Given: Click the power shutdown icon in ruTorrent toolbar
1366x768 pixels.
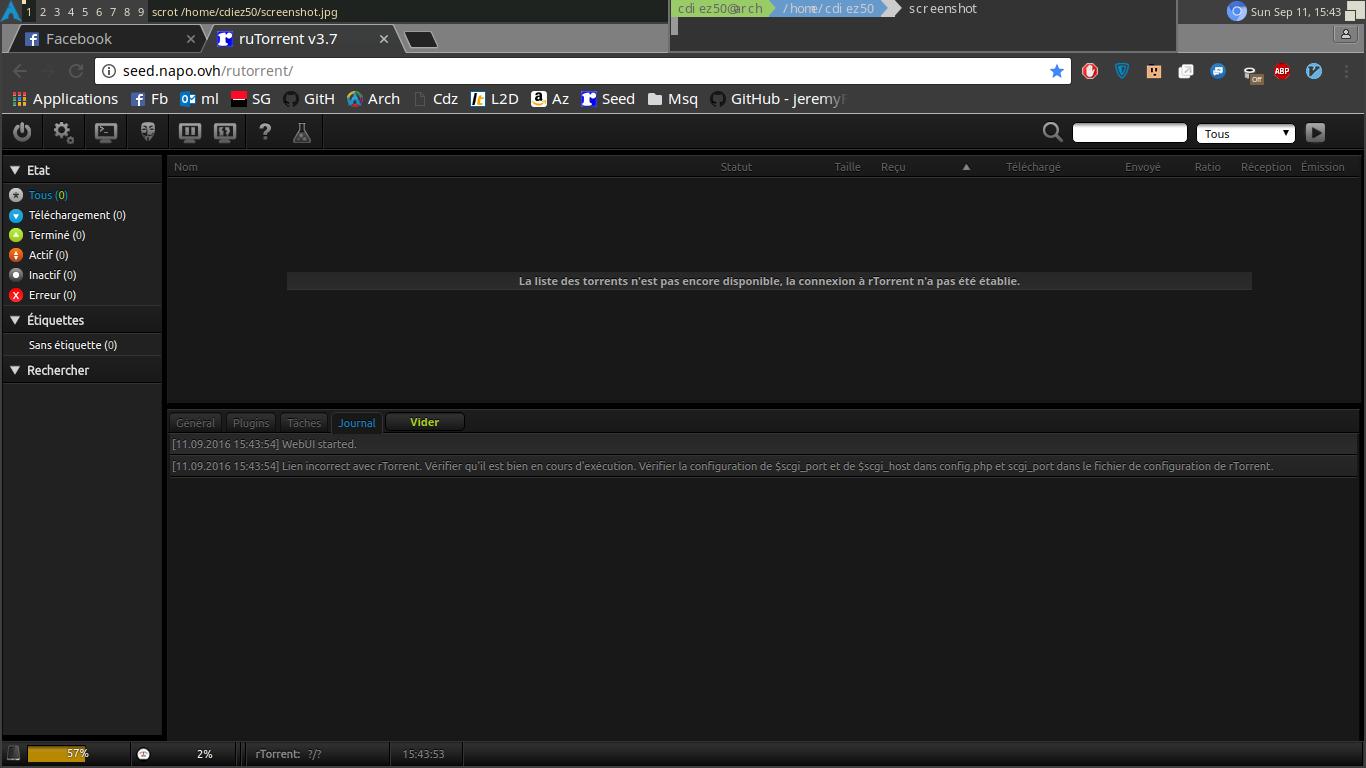Looking at the screenshot, I should click(x=22, y=132).
